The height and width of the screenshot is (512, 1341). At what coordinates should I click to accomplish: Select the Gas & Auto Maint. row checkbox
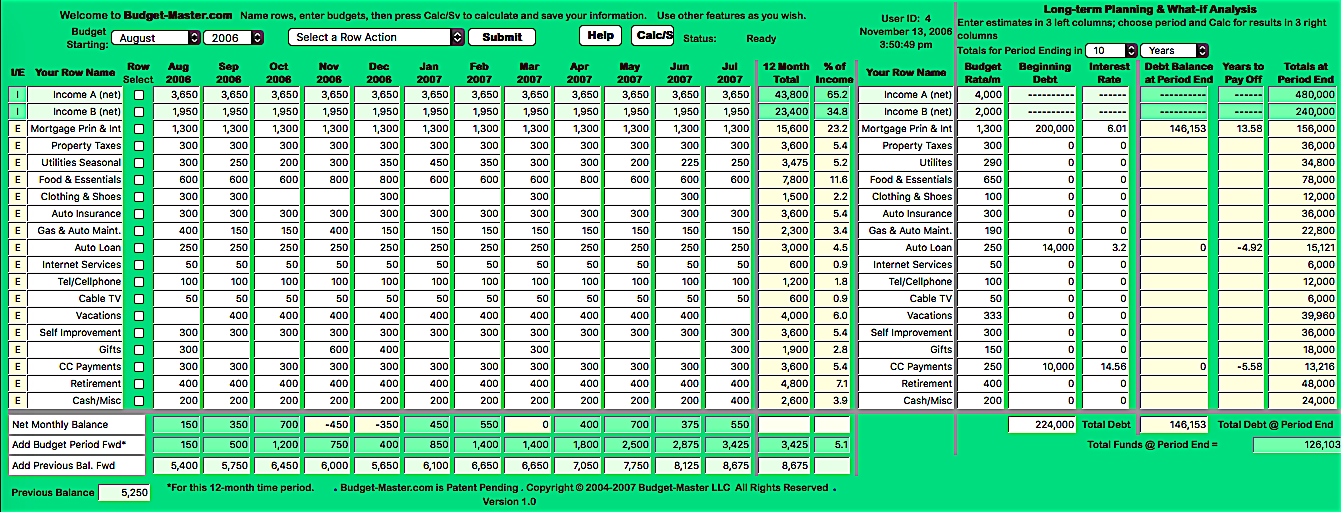click(x=139, y=231)
